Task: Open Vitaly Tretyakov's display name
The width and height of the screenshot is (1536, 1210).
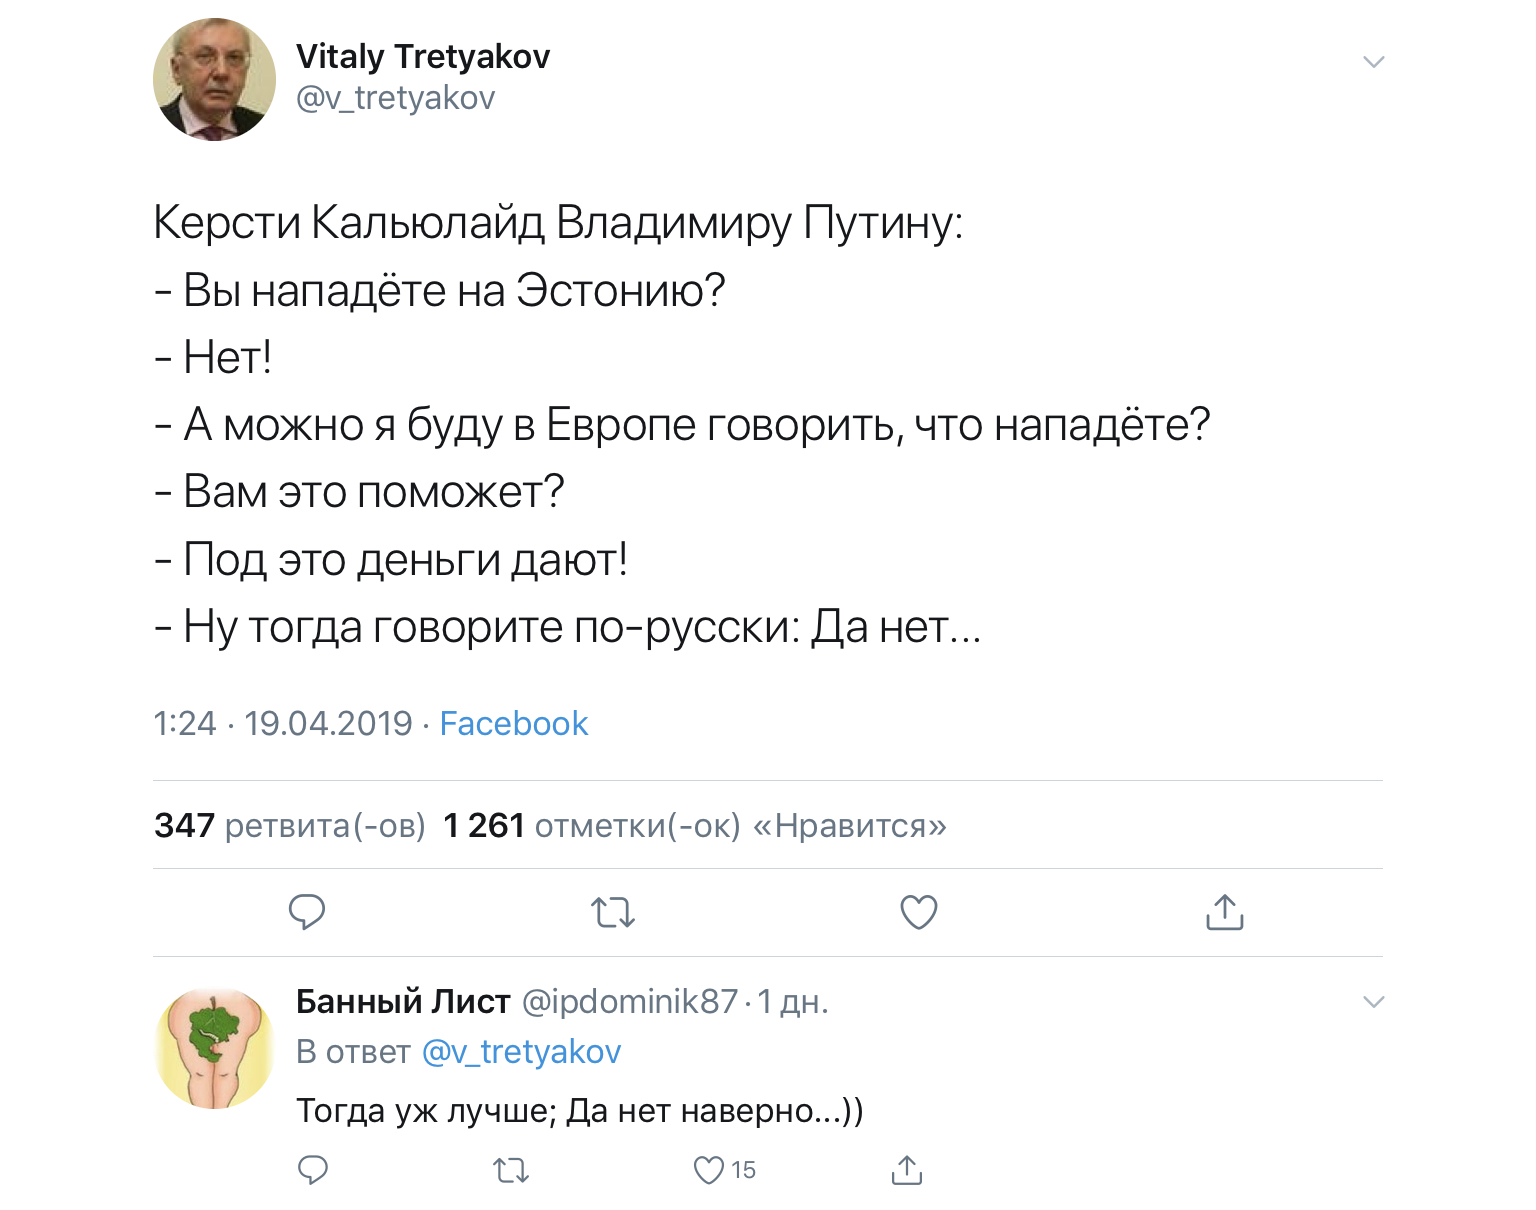Action: coord(423,57)
